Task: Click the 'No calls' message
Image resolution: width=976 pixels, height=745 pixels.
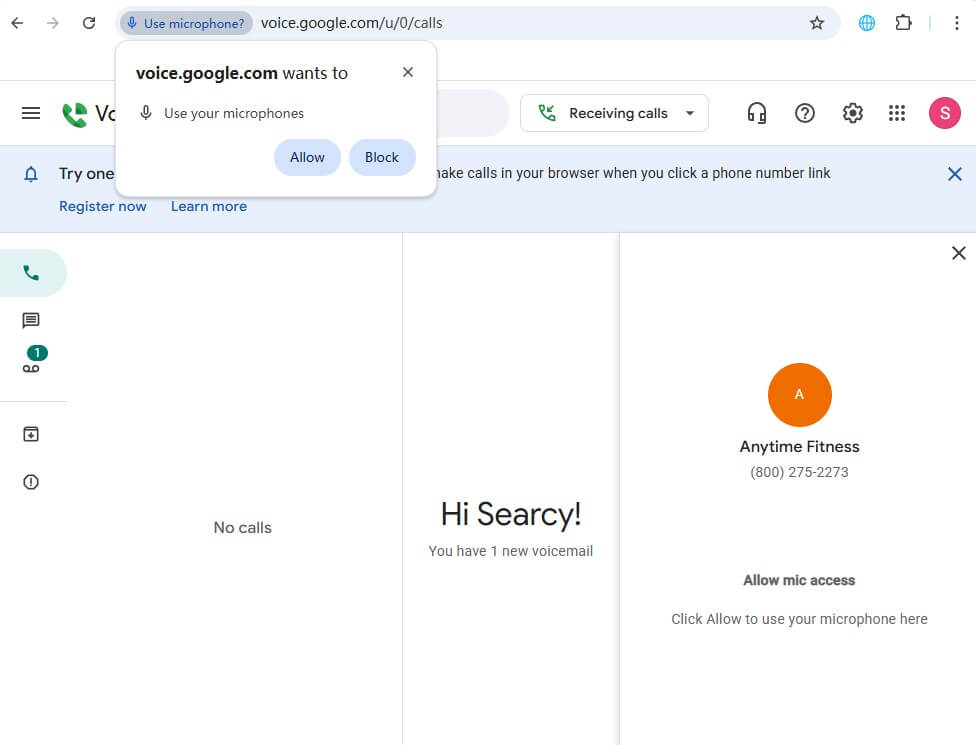Action: pos(242,528)
